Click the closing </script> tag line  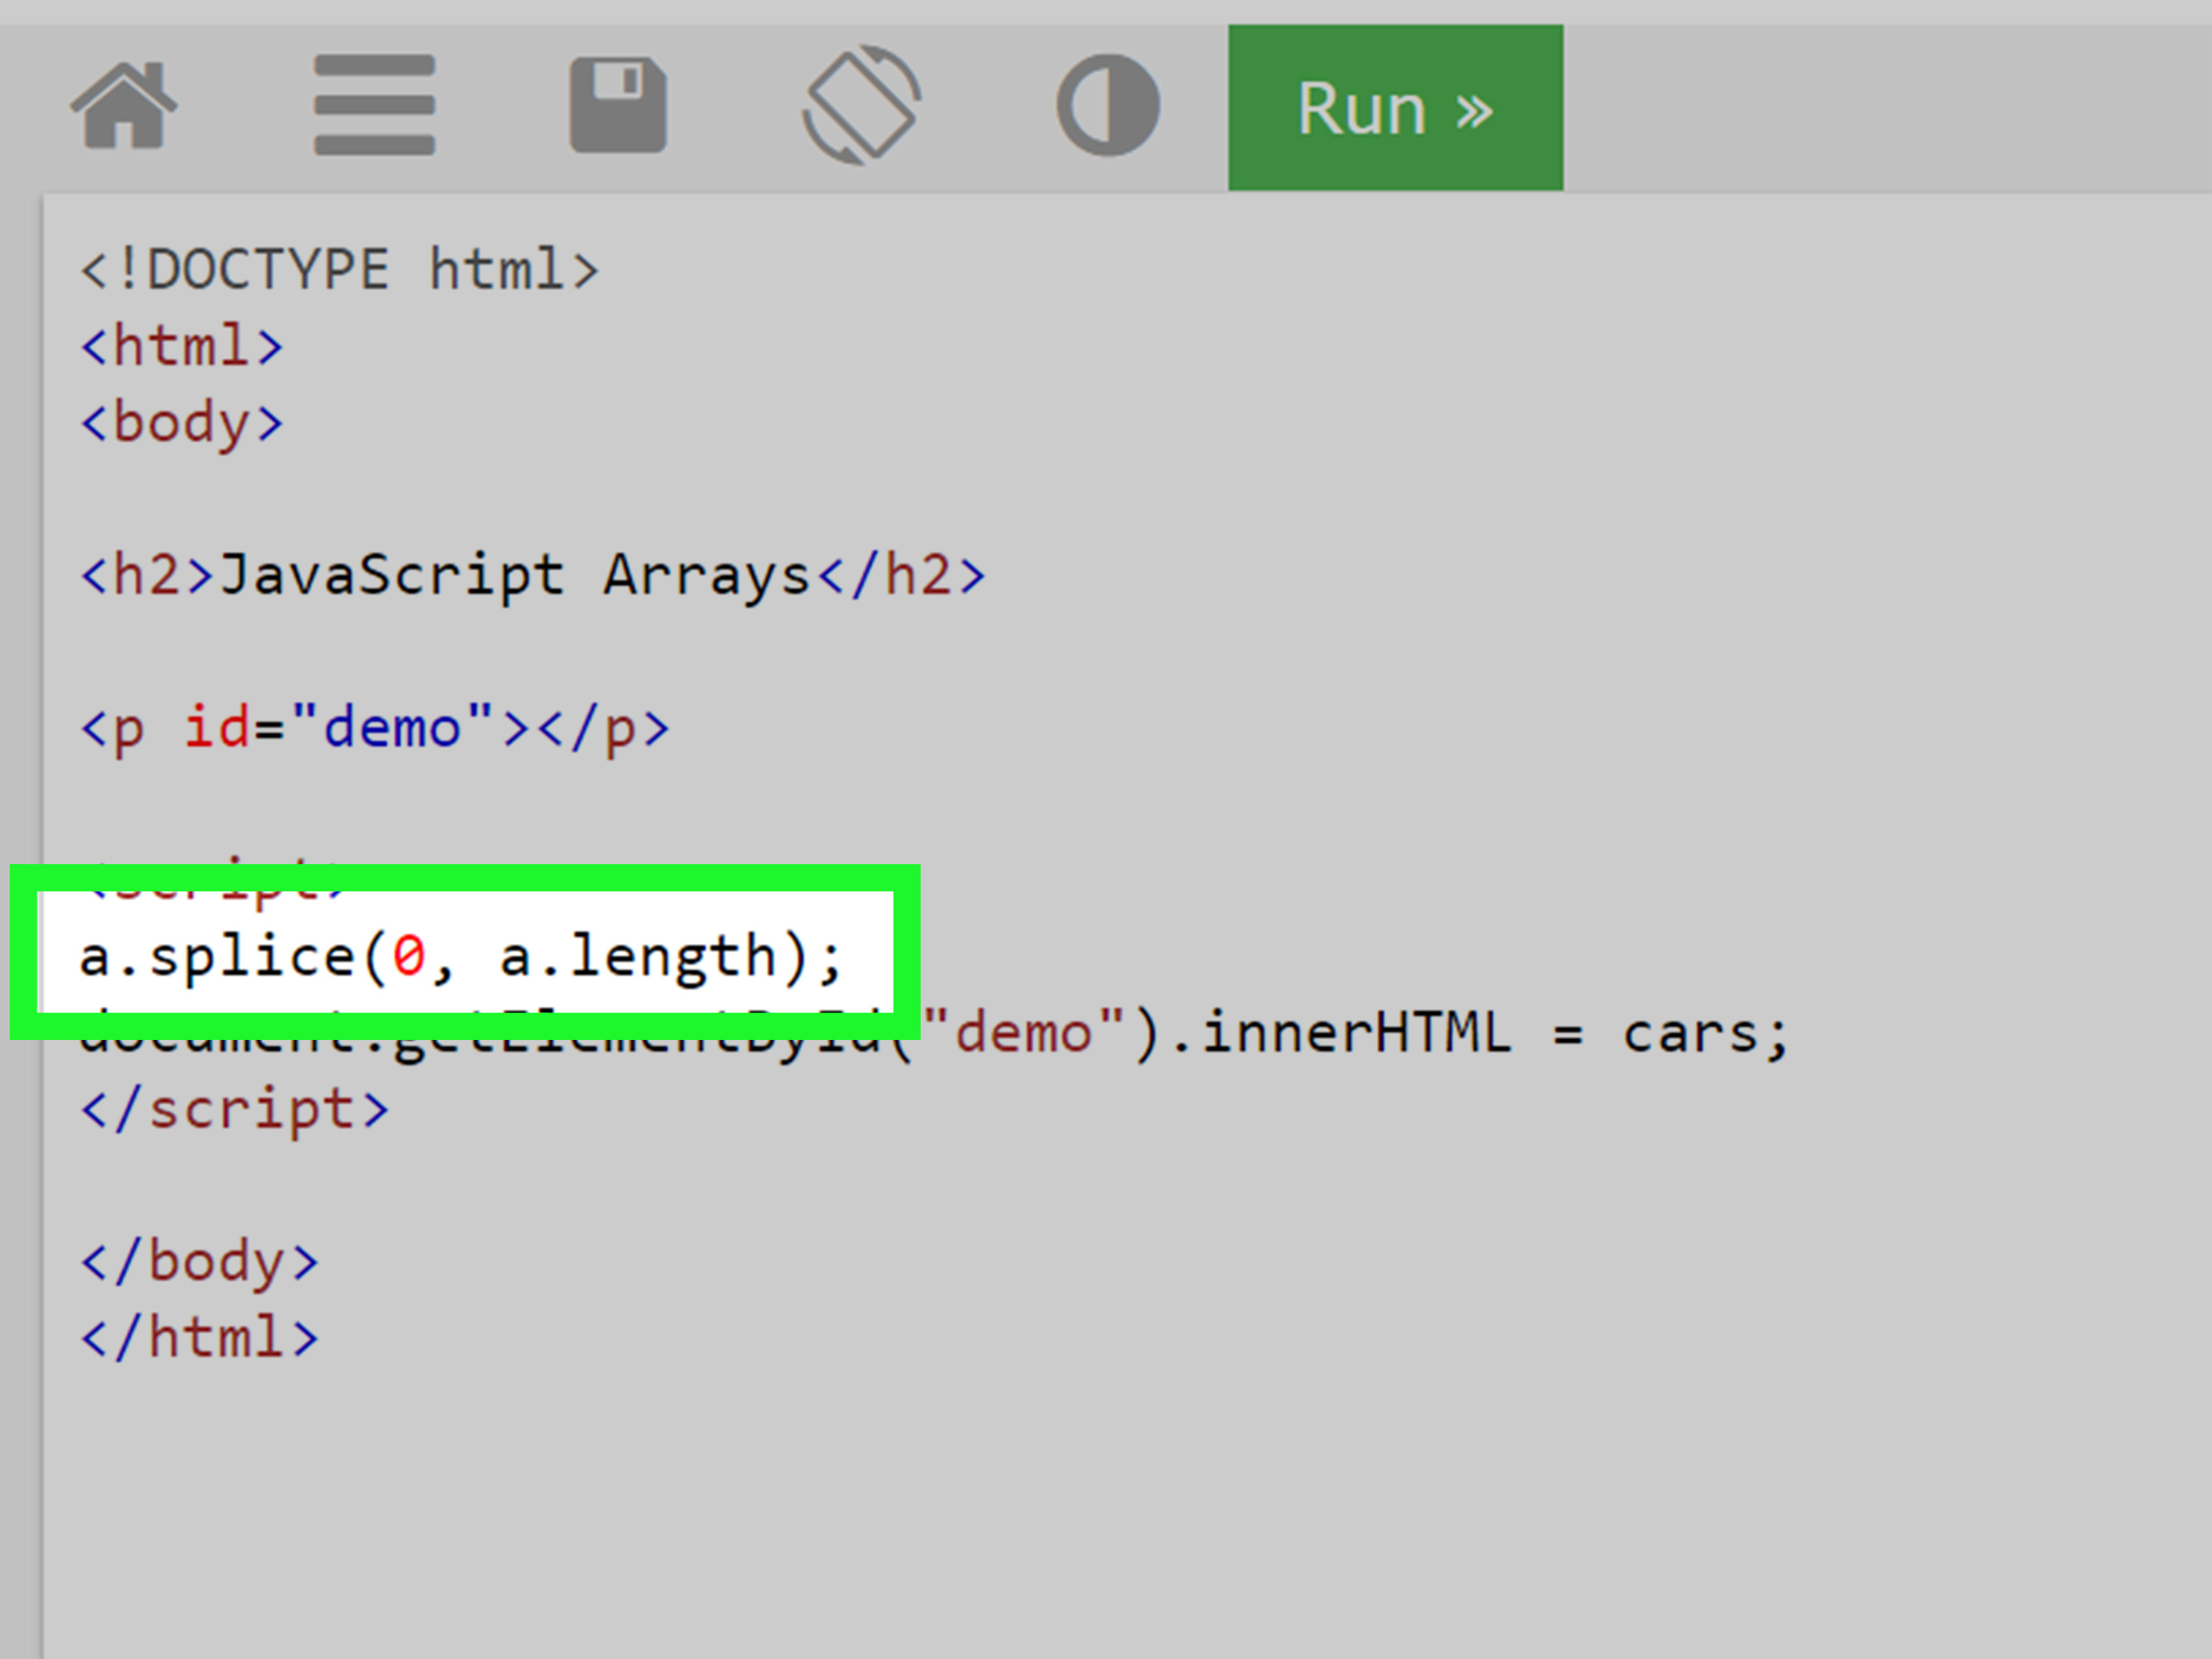pos(235,1110)
